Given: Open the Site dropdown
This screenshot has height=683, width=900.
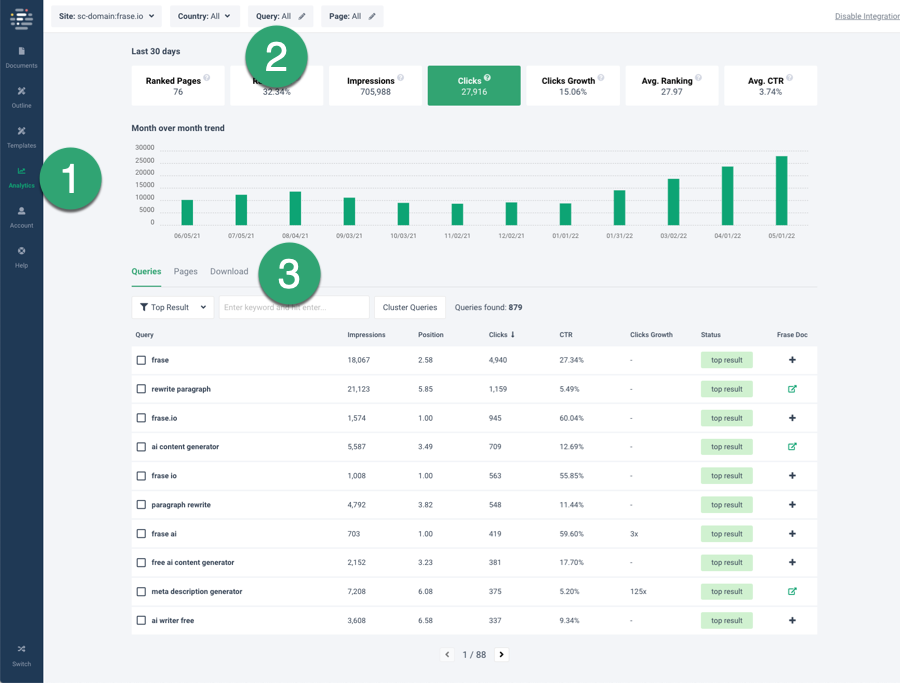Looking at the screenshot, I should 106,16.
